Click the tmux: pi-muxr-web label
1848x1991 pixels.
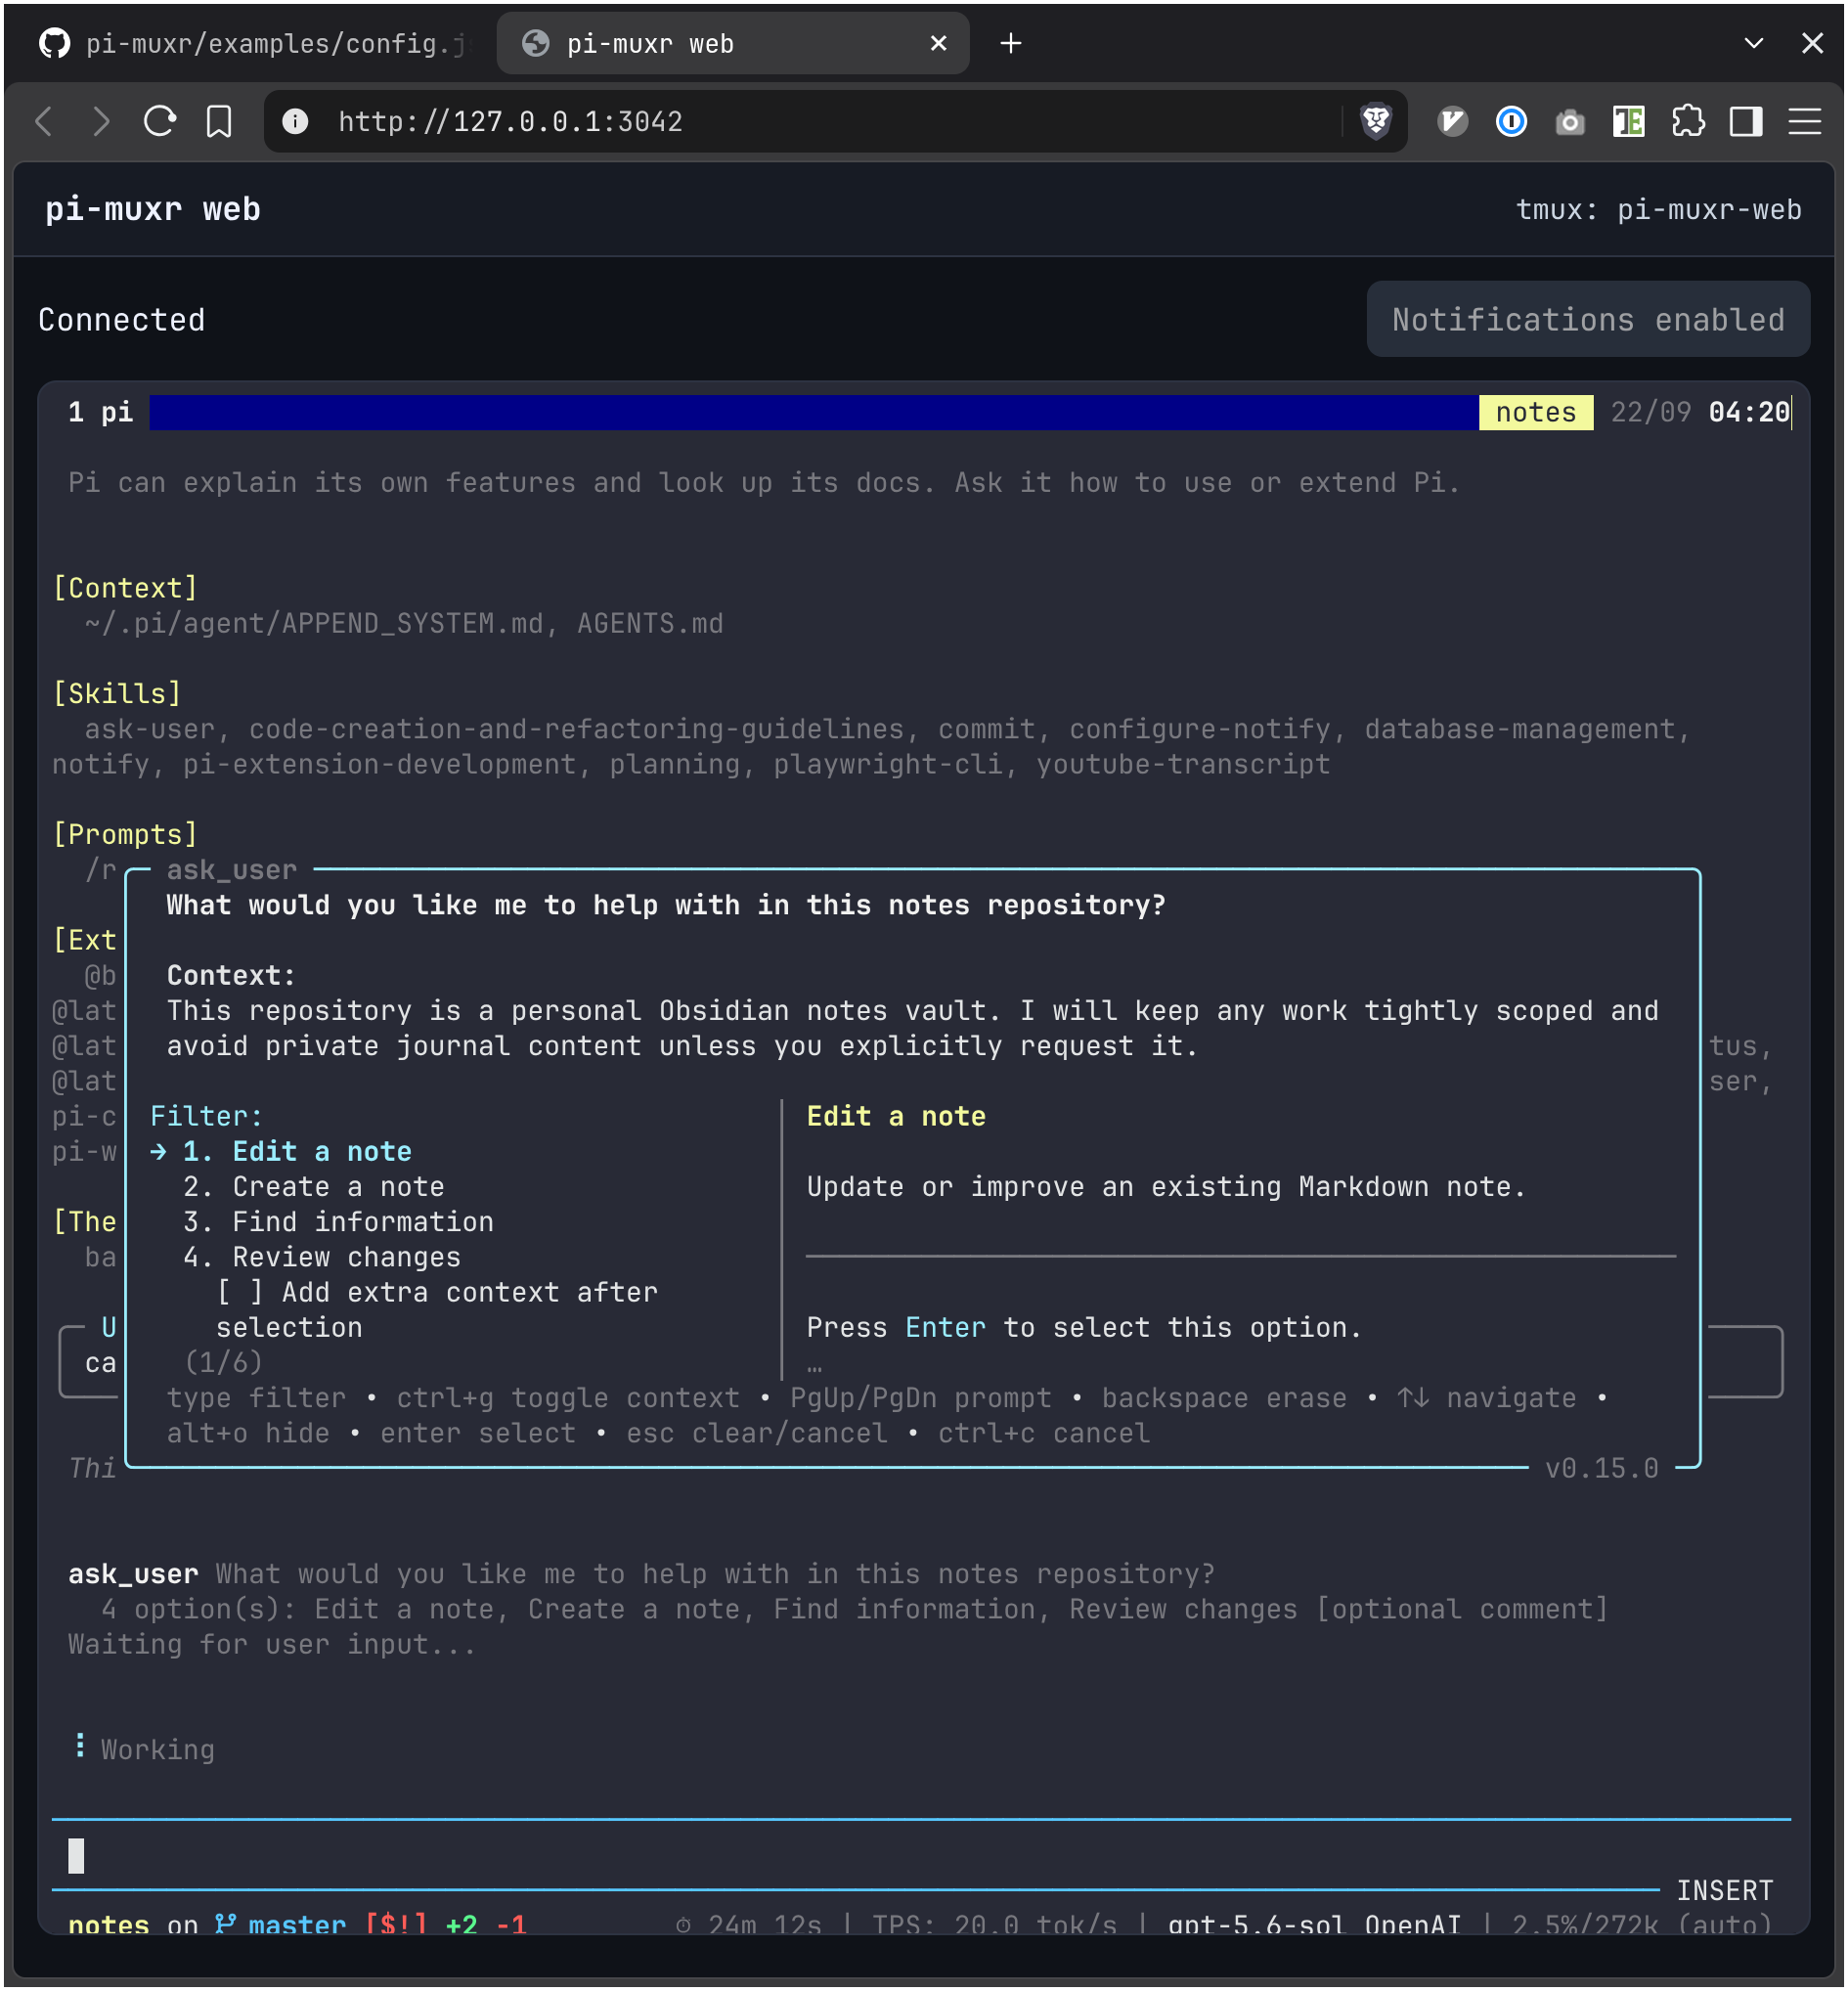(x=1659, y=210)
